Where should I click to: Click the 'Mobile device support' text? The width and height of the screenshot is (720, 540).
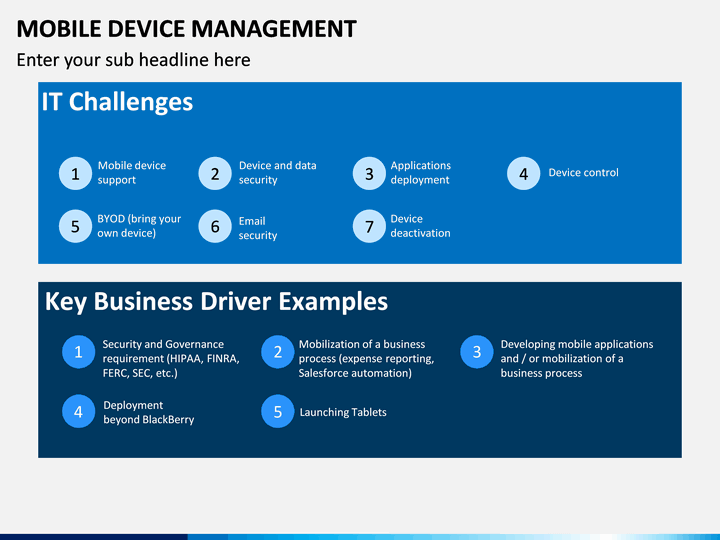132,173
